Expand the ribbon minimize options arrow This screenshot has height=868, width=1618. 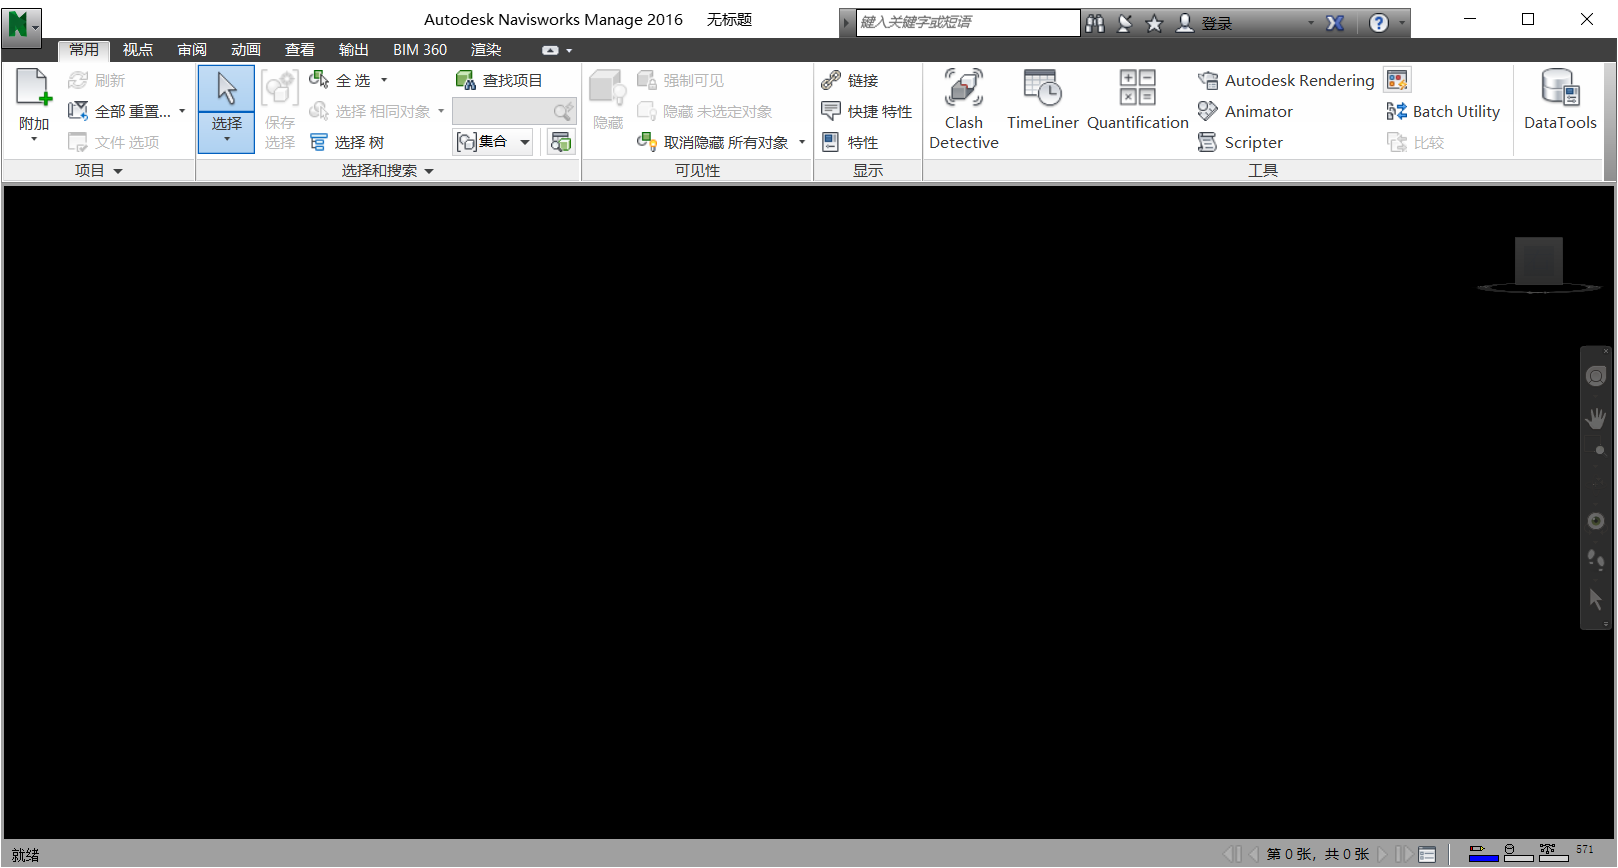click(x=569, y=50)
